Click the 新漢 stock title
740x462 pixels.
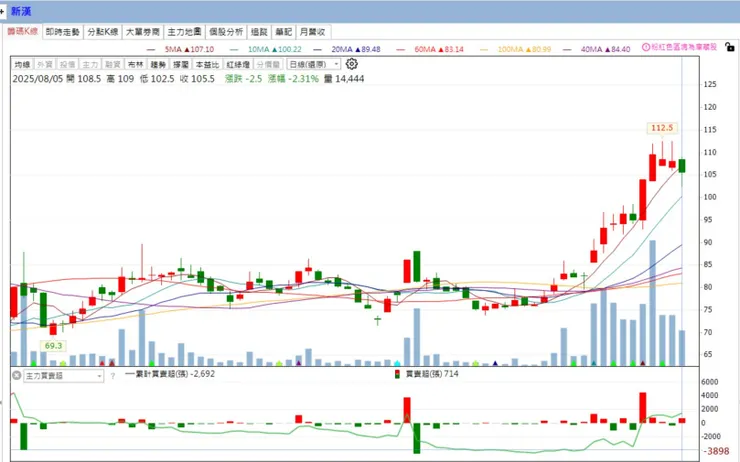pyautogui.click(x=21, y=11)
